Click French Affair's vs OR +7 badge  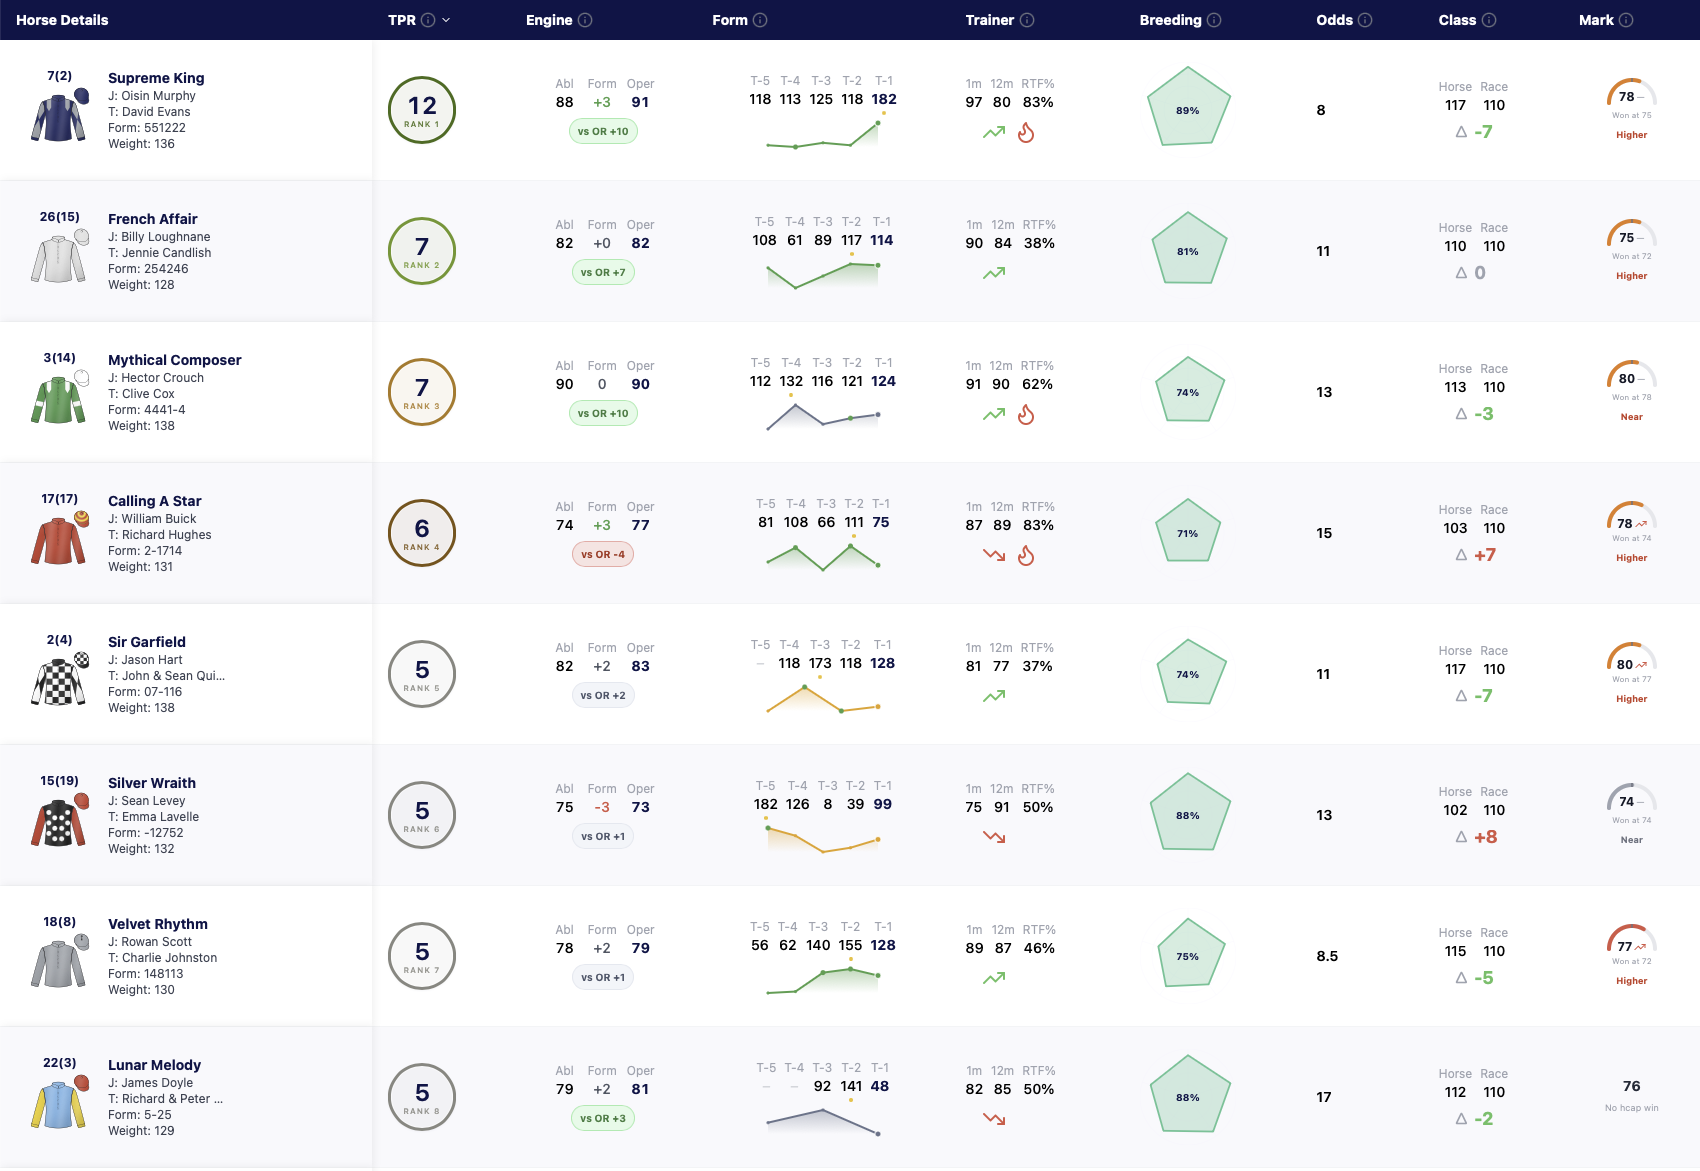pyautogui.click(x=603, y=272)
